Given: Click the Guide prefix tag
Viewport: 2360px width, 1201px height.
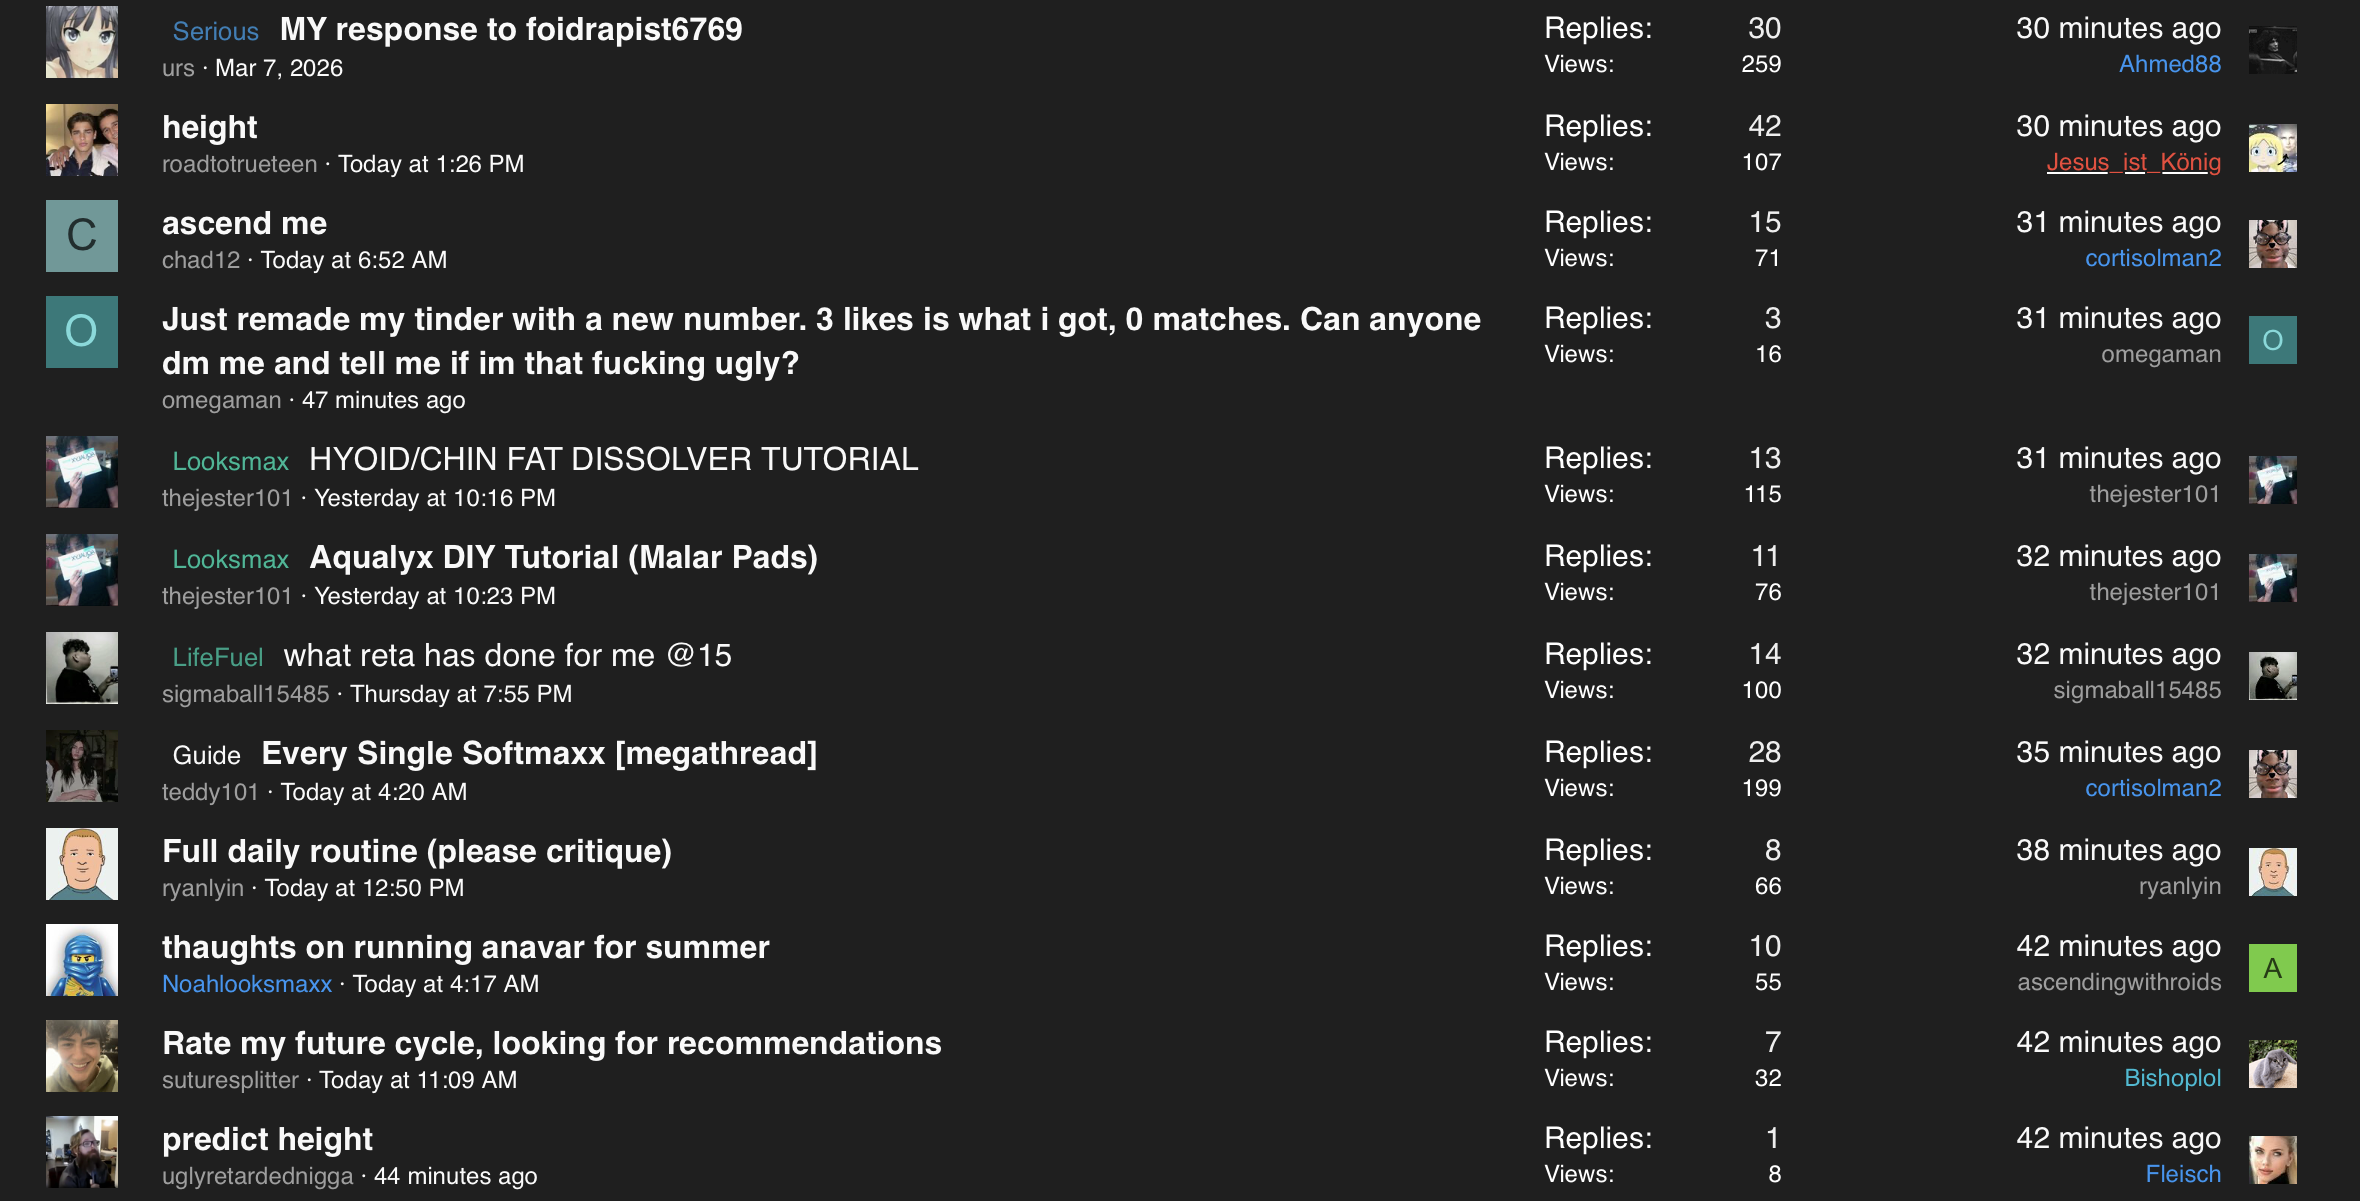Looking at the screenshot, I should (206, 755).
